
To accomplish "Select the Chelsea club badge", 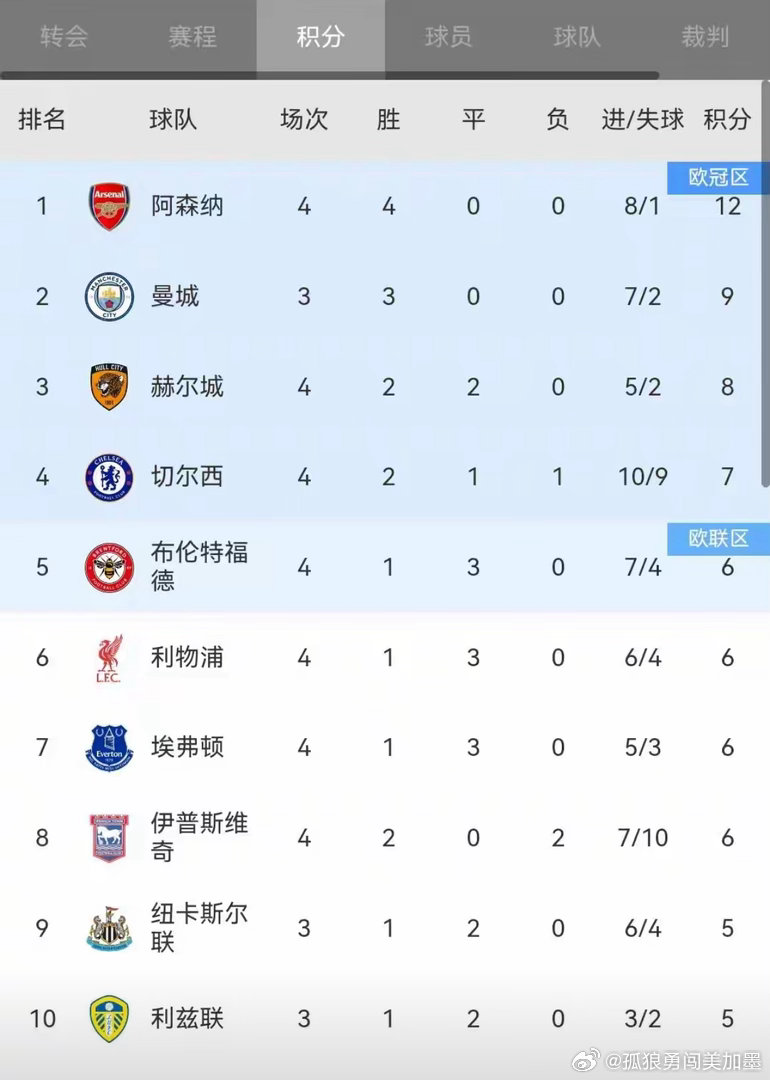I will [109, 477].
